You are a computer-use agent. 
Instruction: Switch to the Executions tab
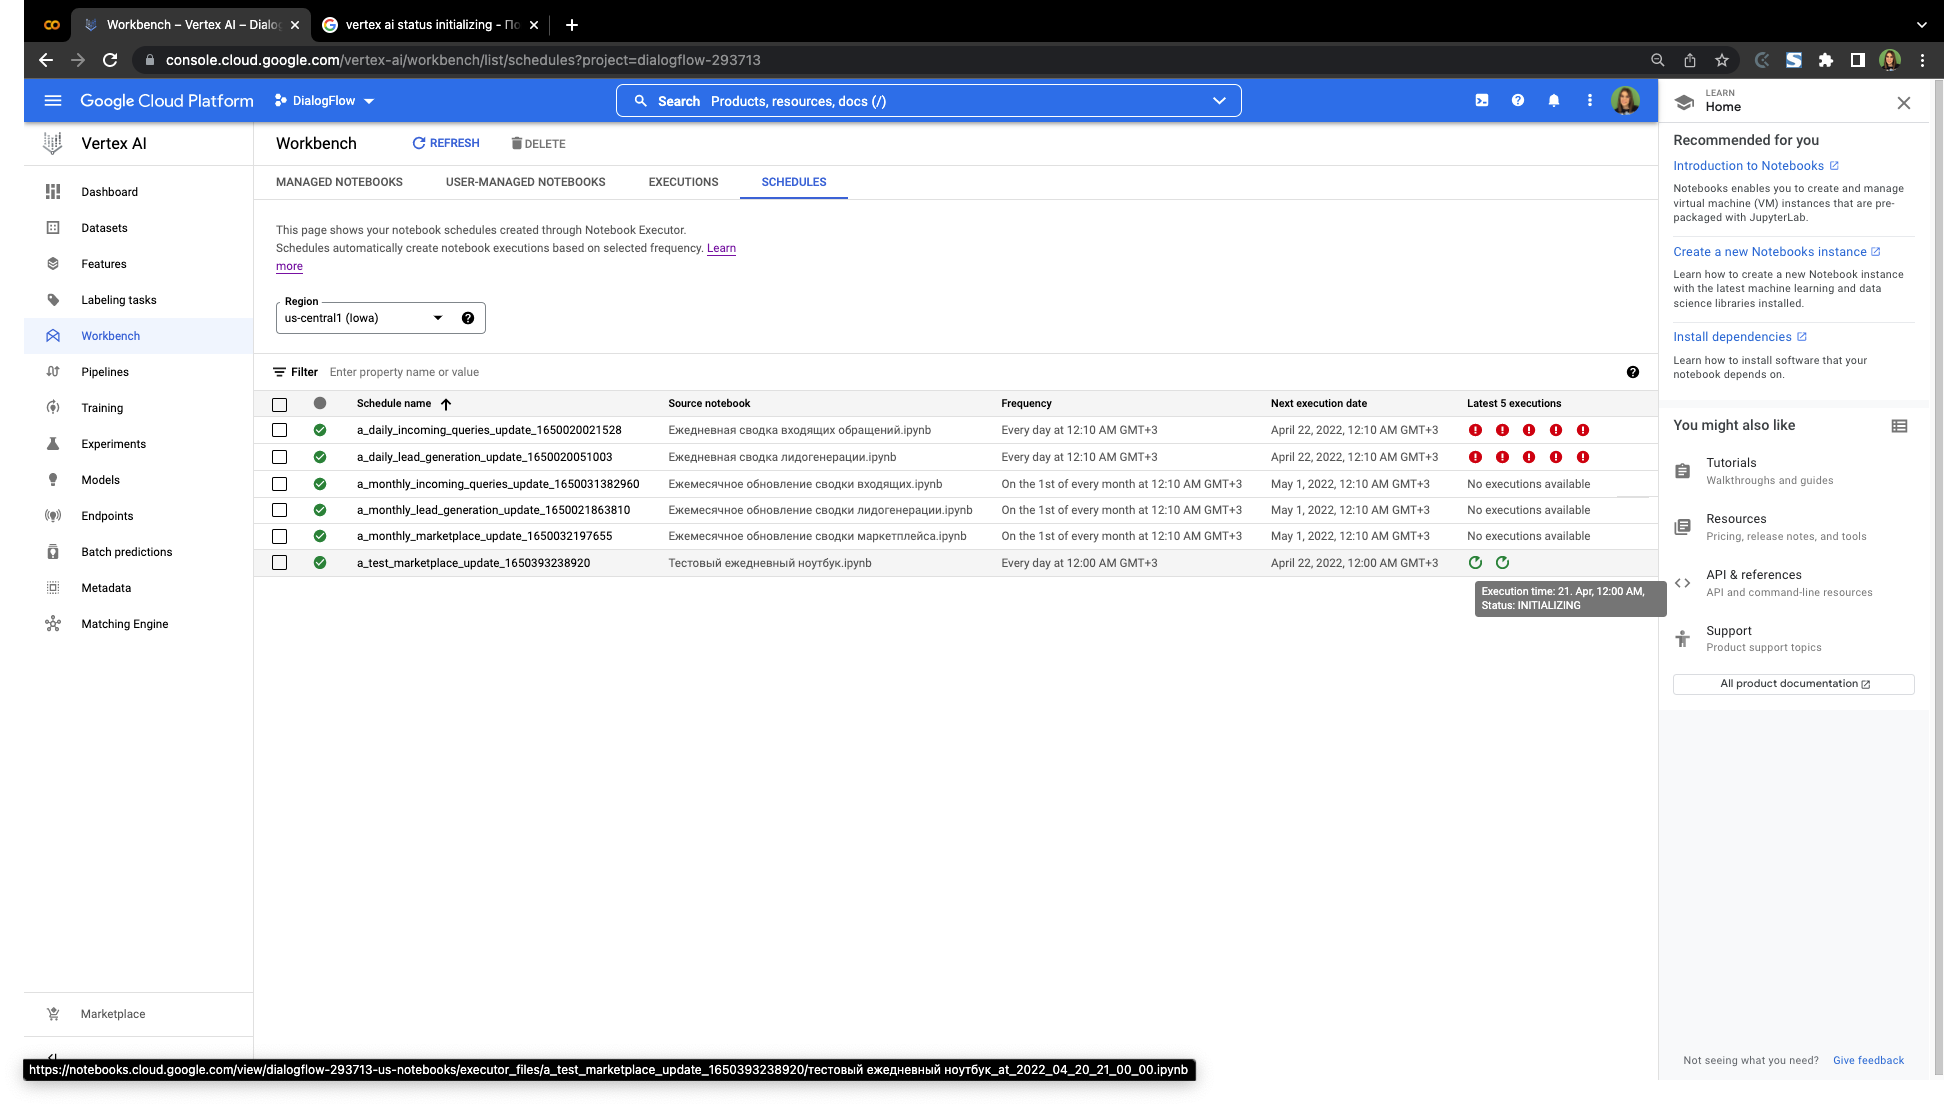pos(683,182)
